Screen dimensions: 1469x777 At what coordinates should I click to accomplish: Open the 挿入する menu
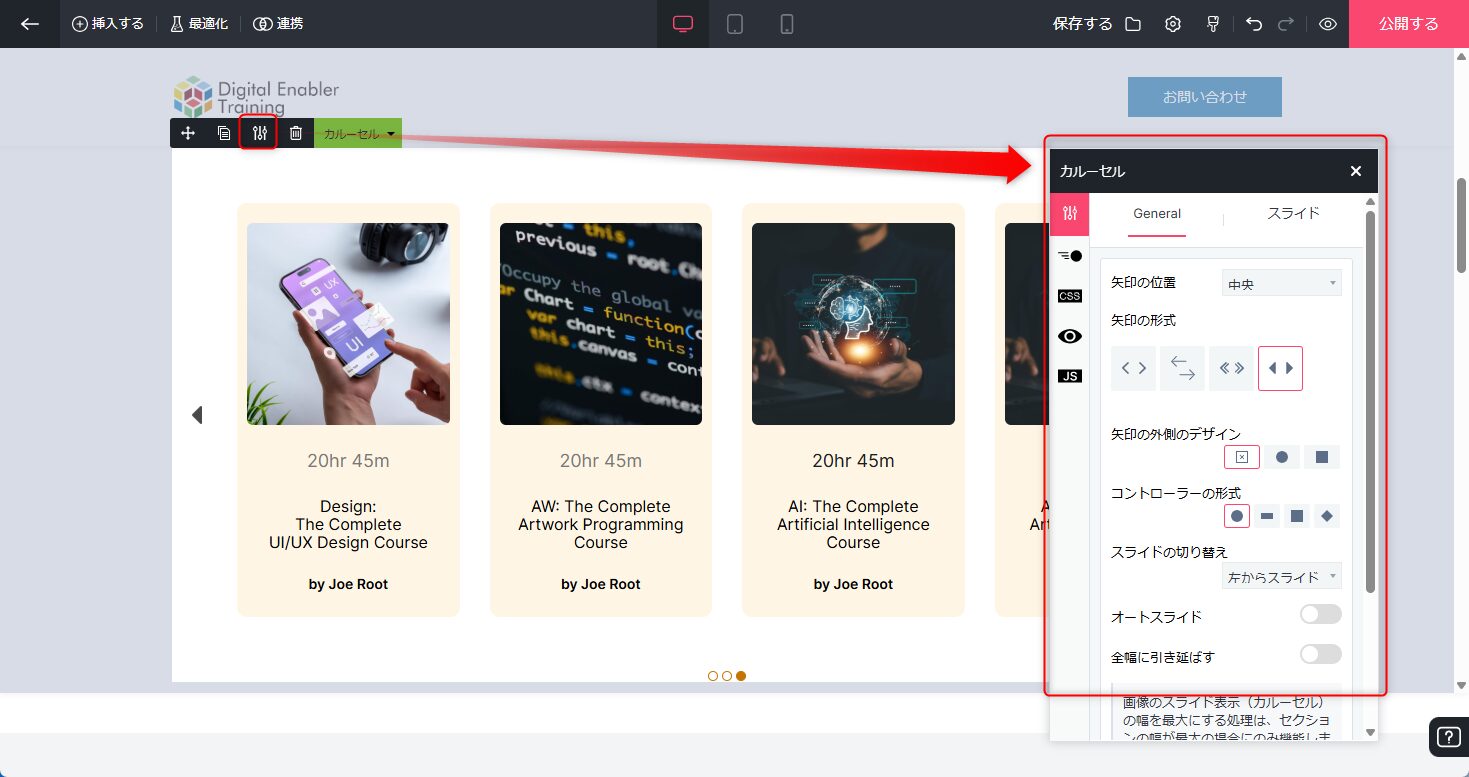pos(108,24)
